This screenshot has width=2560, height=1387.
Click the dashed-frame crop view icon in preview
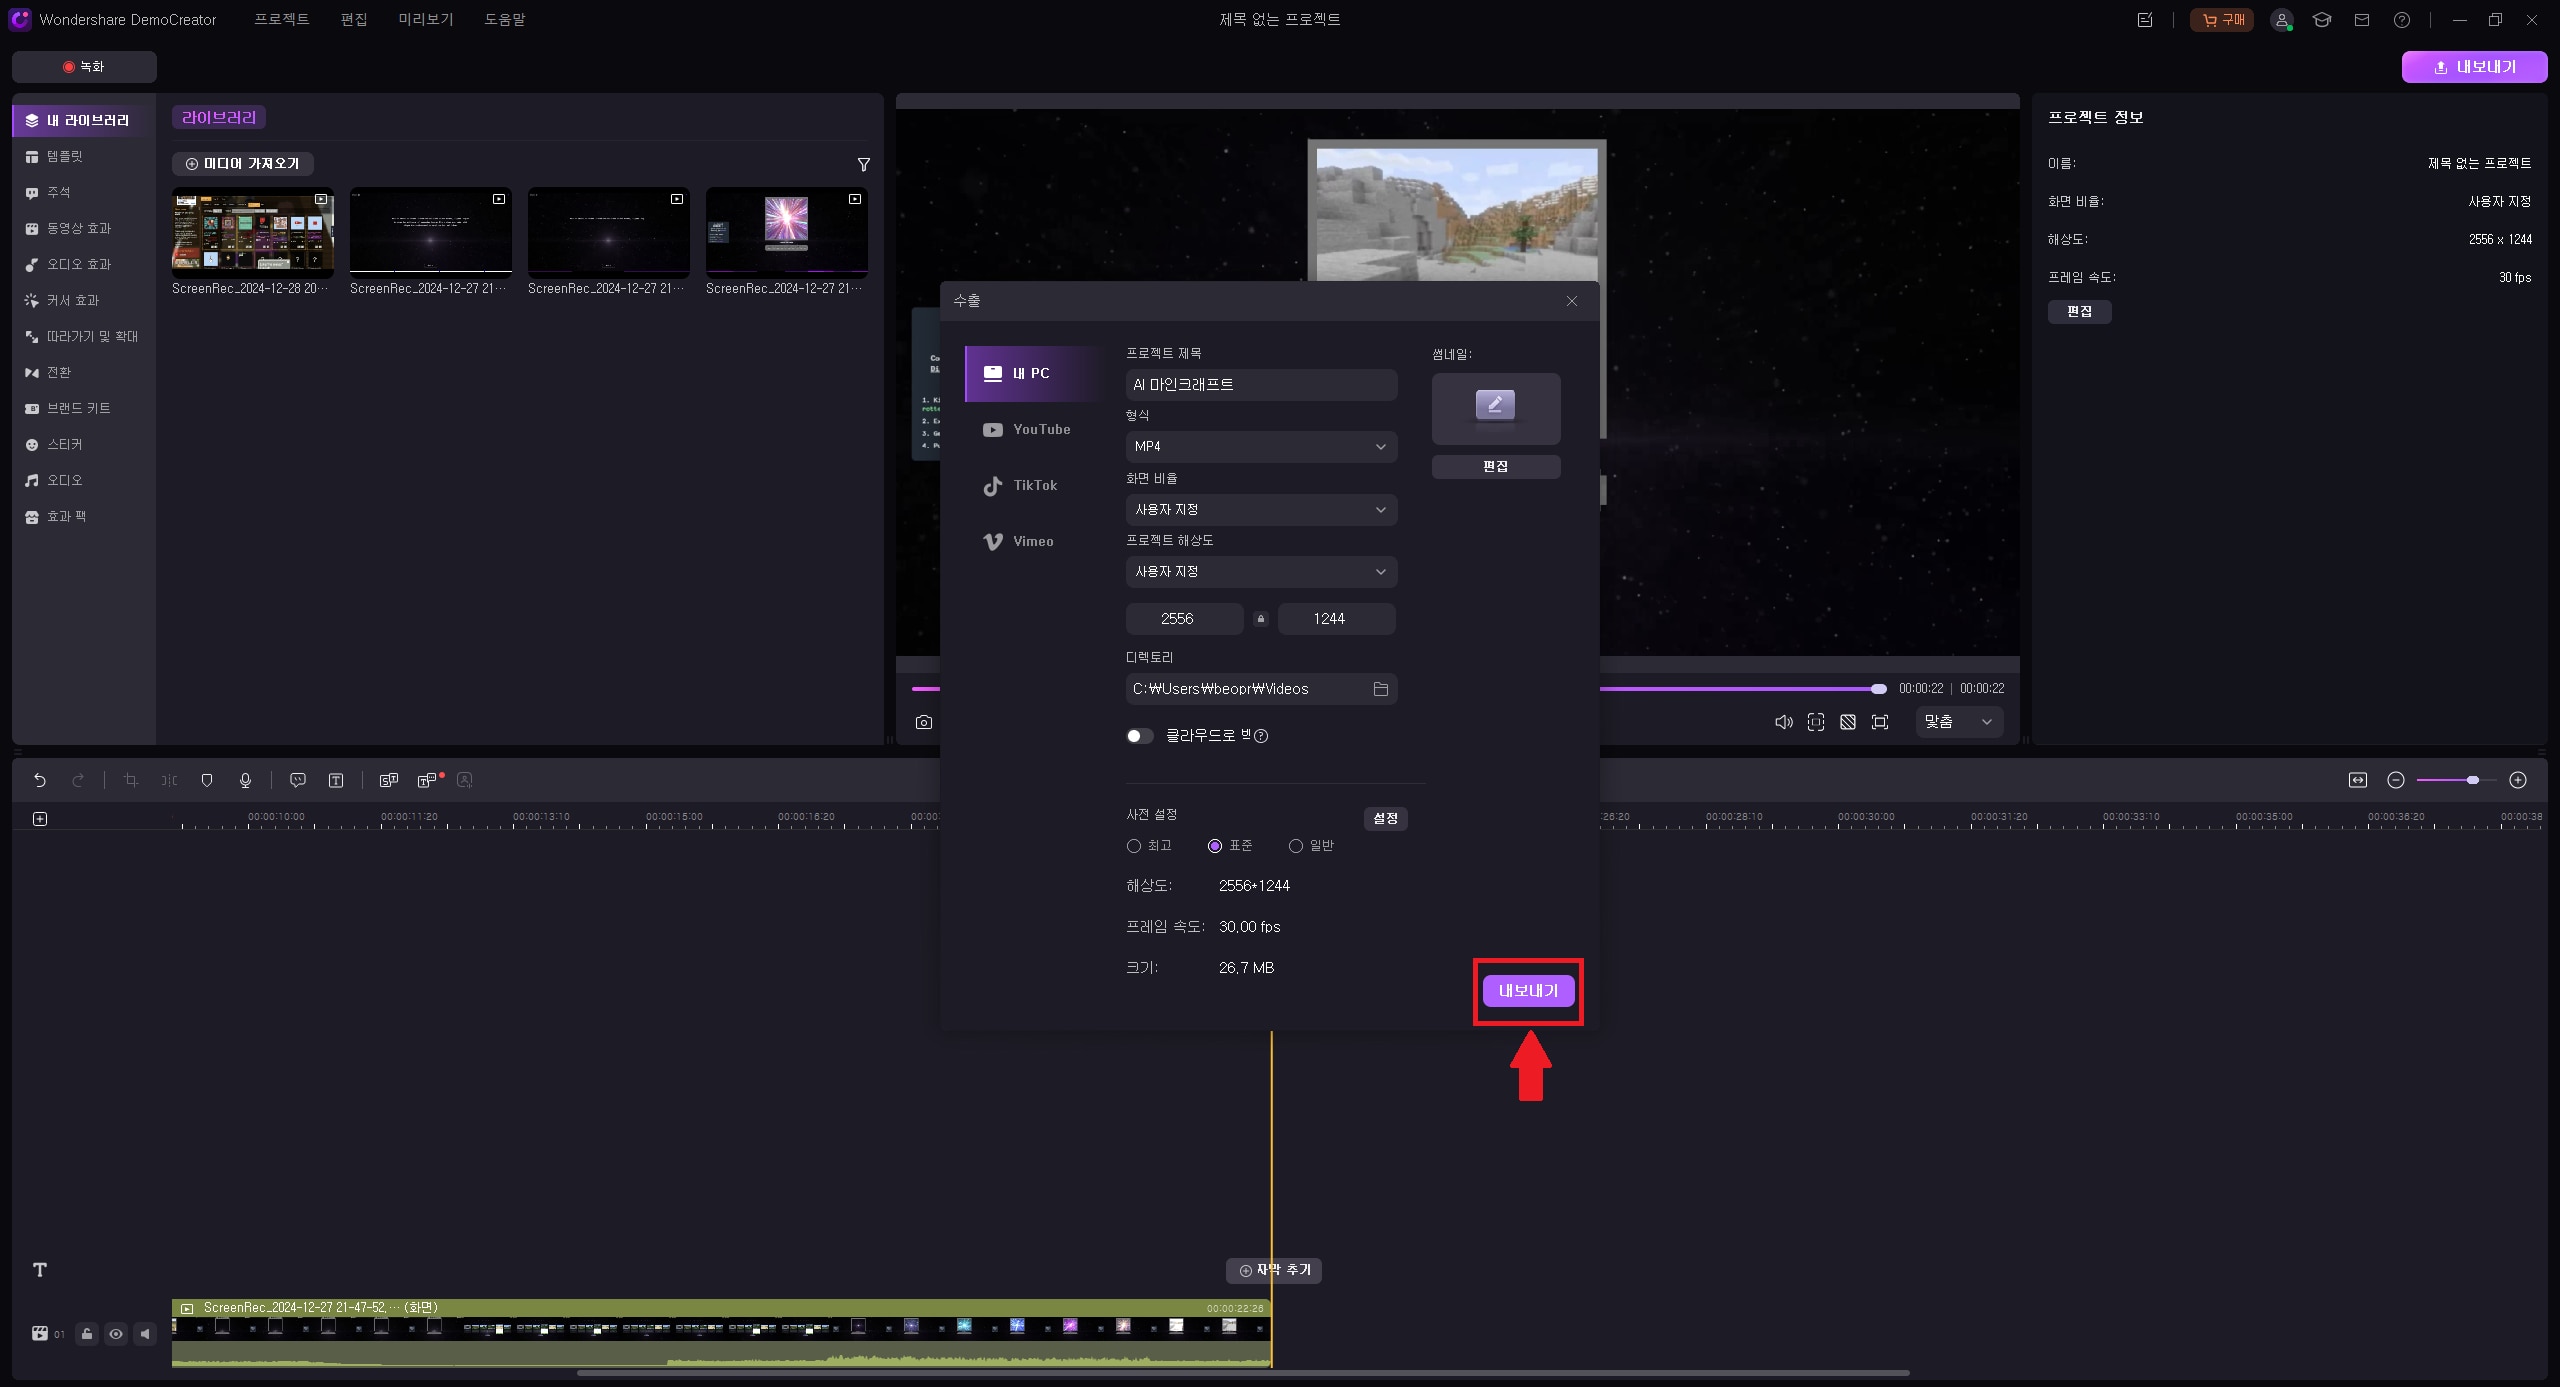coord(1816,722)
